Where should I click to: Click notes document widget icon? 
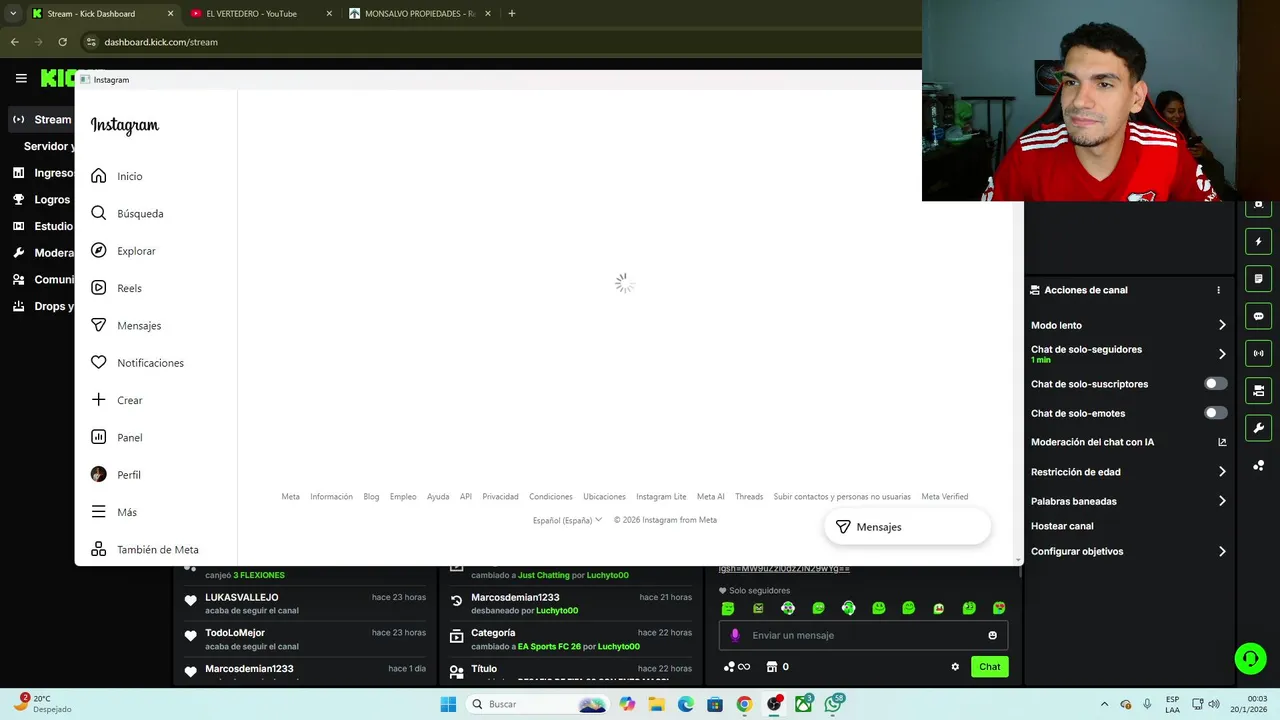(1258, 278)
